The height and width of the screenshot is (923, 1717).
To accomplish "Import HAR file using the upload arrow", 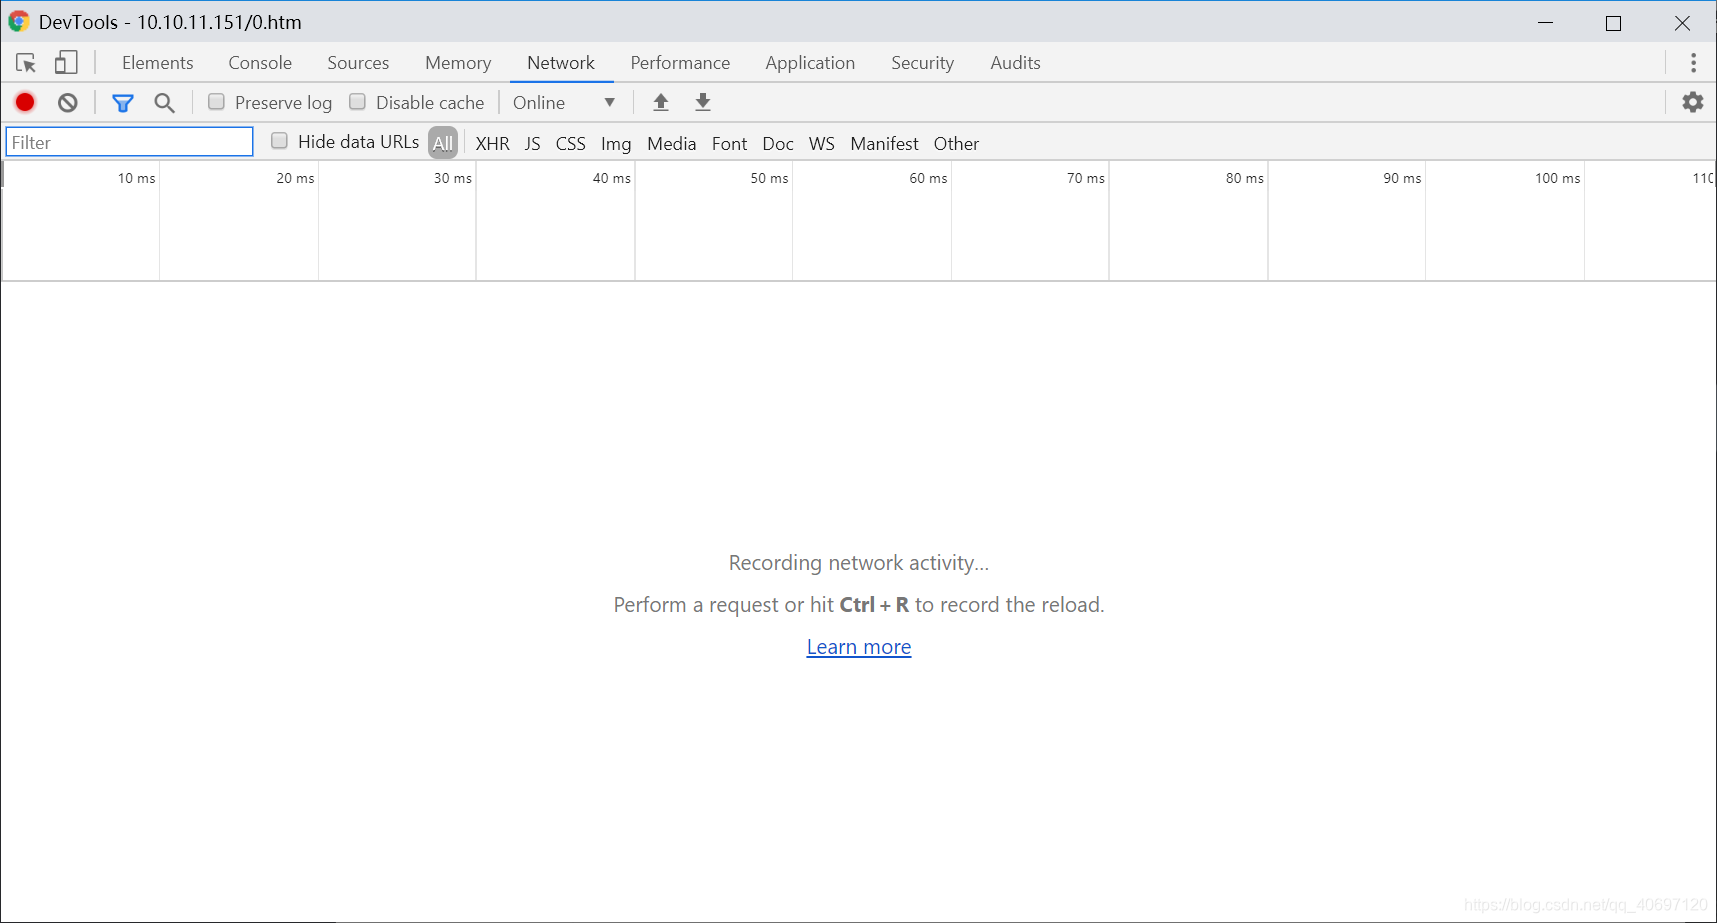I will [661, 102].
